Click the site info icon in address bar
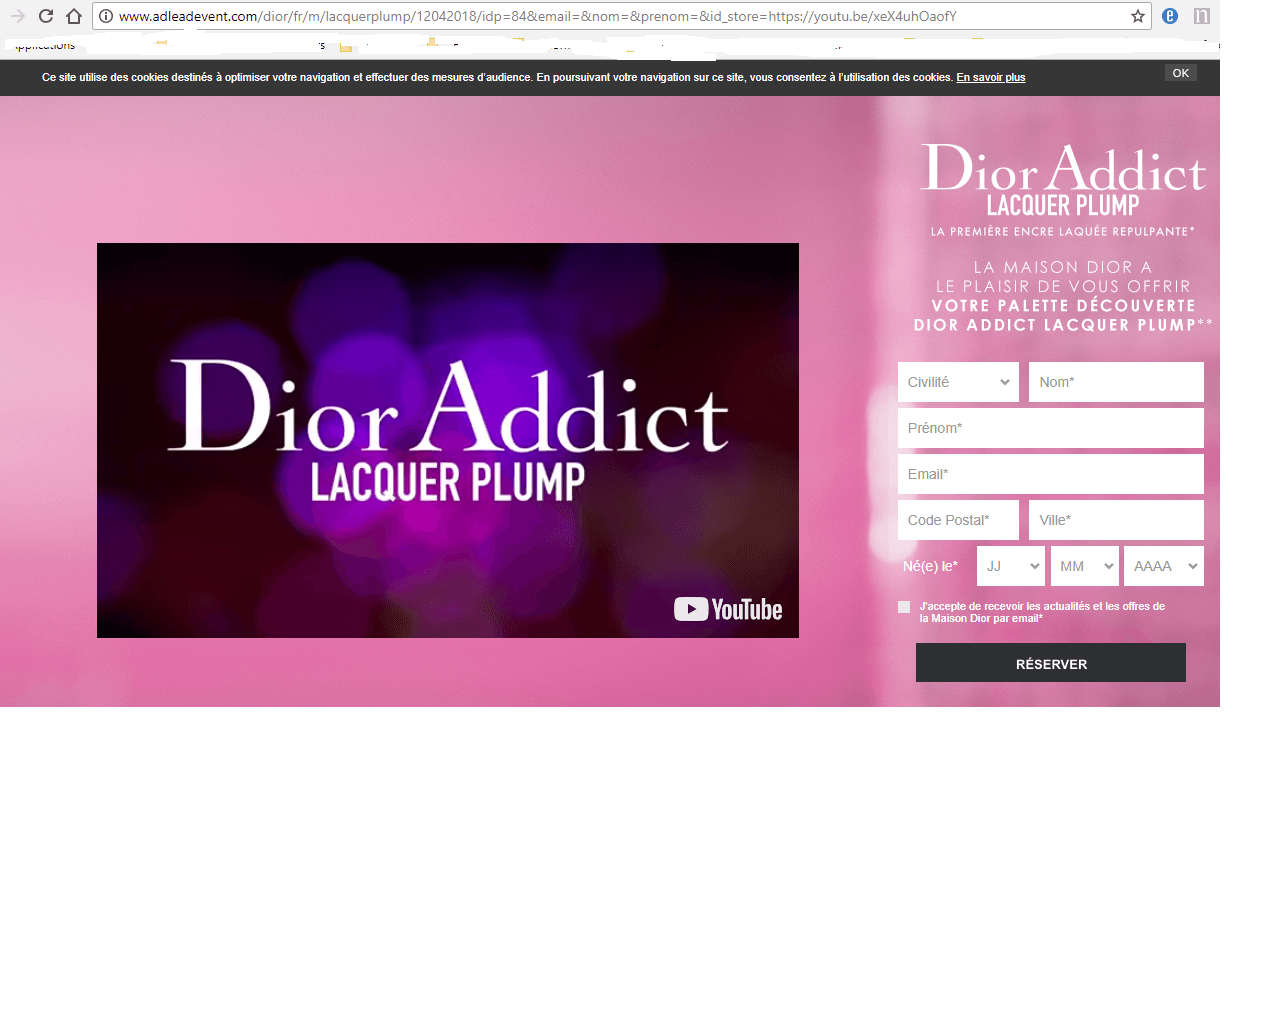The height and width of the screenshot is (1024, 1280). pyautogui.click(x=106, y=16)
